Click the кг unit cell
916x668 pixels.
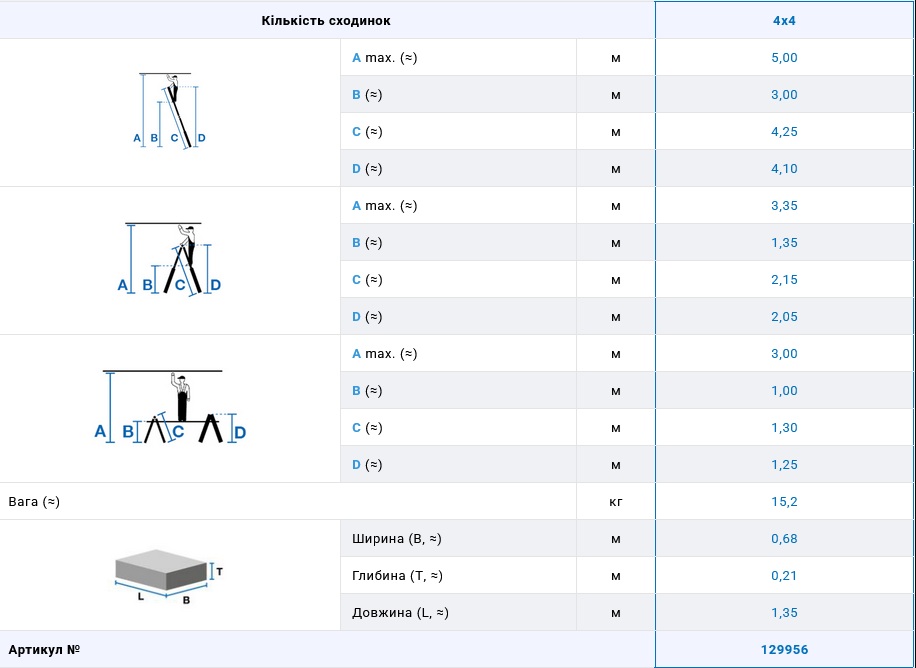point(616,502)
